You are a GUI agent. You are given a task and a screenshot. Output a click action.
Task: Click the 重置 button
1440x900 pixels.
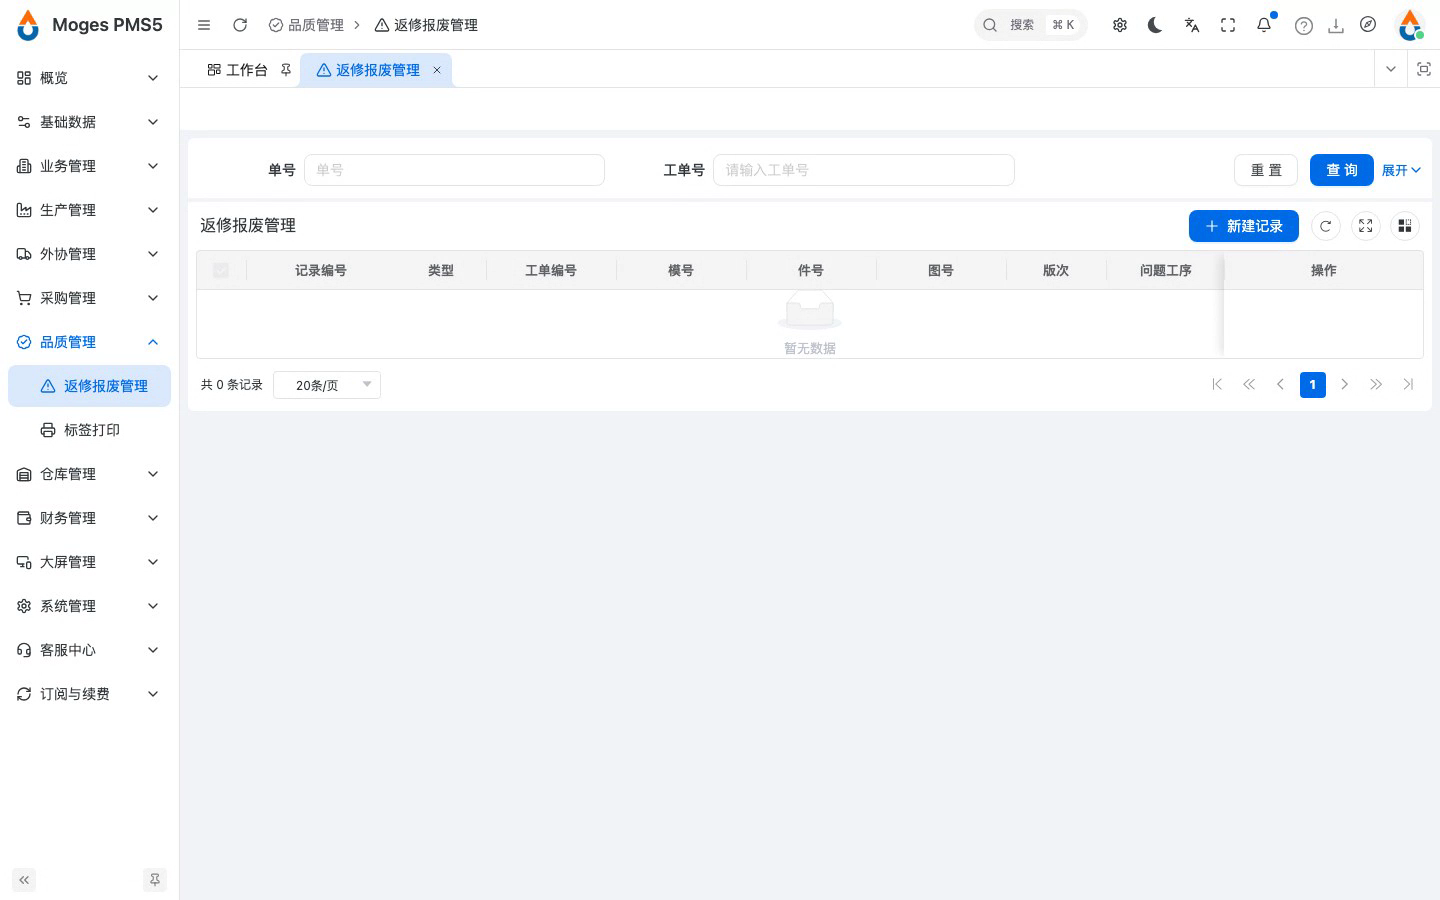point(1266,170)
